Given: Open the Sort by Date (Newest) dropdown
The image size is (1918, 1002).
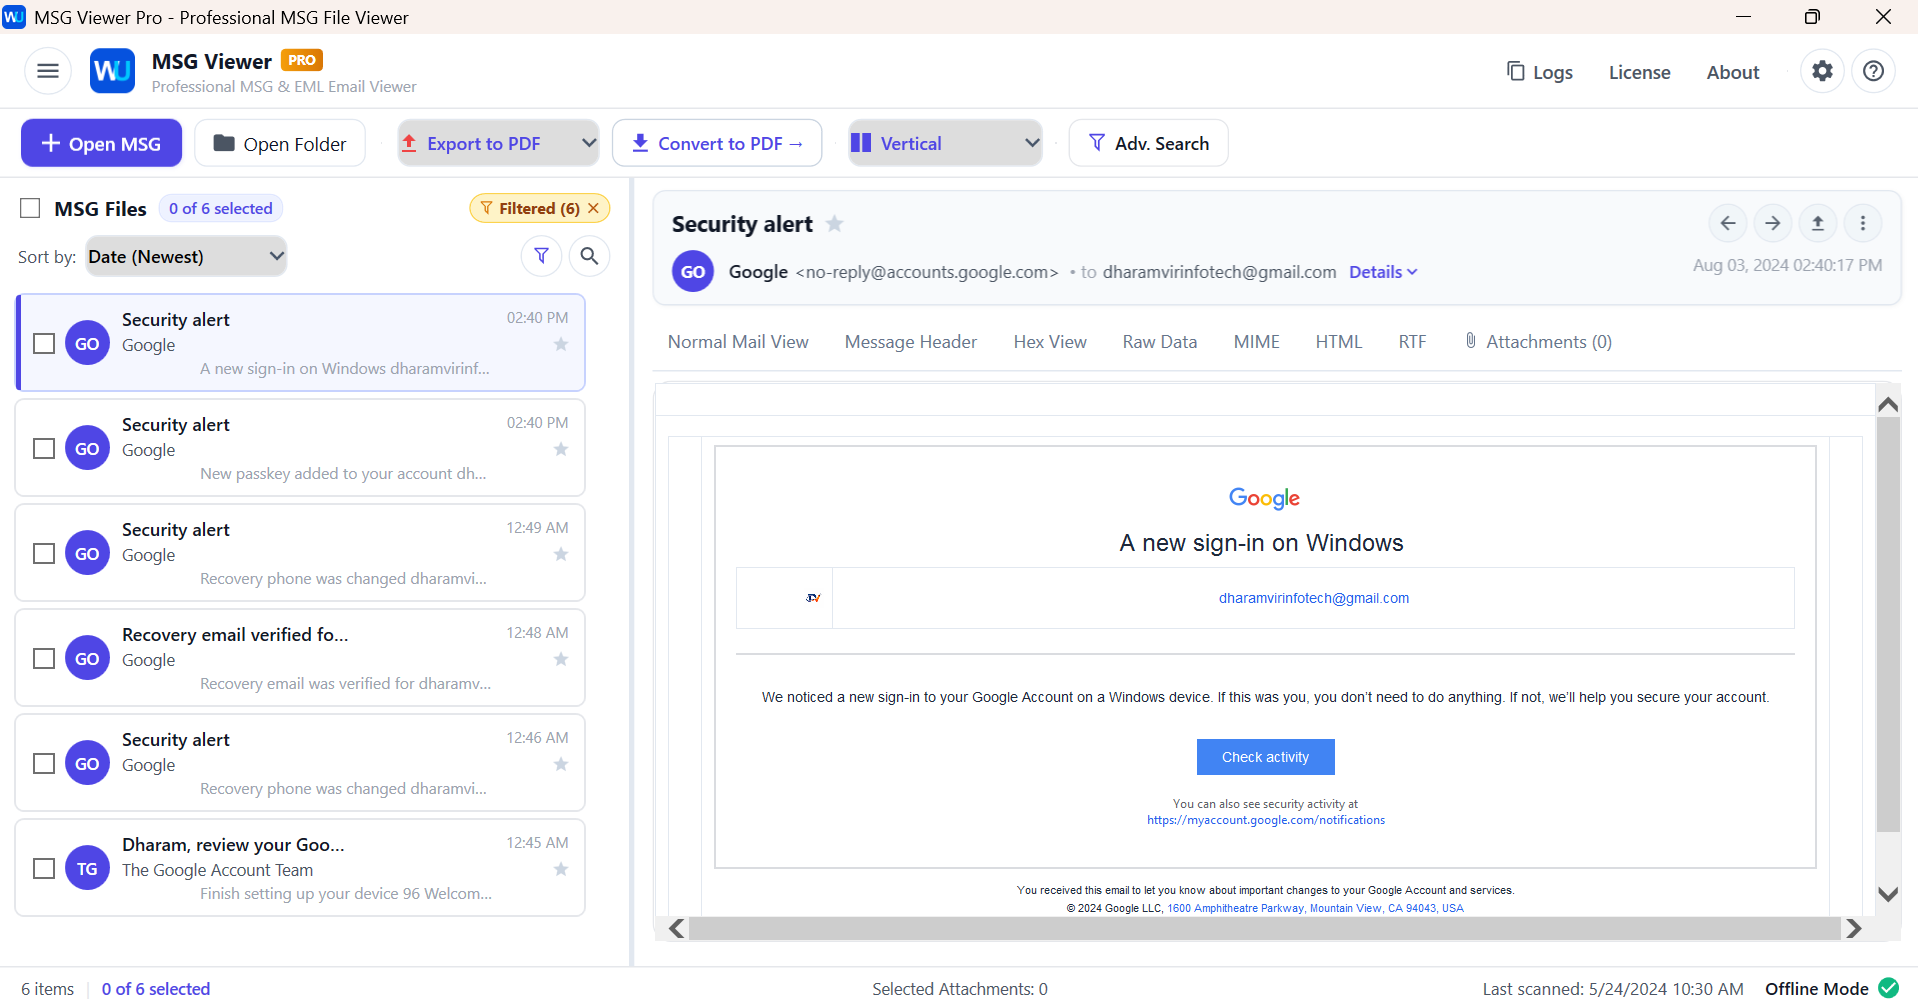Looking at the screenshot, I should 186,256.
